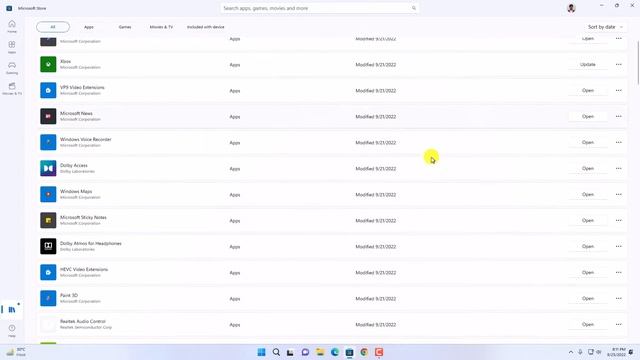This screenshot has width=640, height=360.
Task: Click the vertical scrollbar of the library list
Action: click(638, 62)
